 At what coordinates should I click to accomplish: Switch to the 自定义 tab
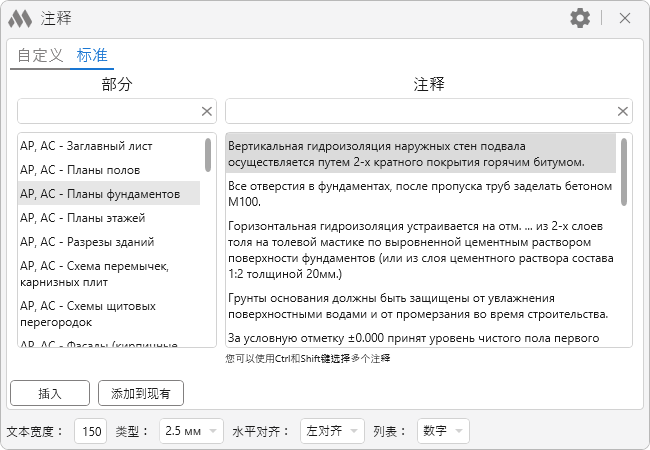pyautogui.click(x=40, y=56)
